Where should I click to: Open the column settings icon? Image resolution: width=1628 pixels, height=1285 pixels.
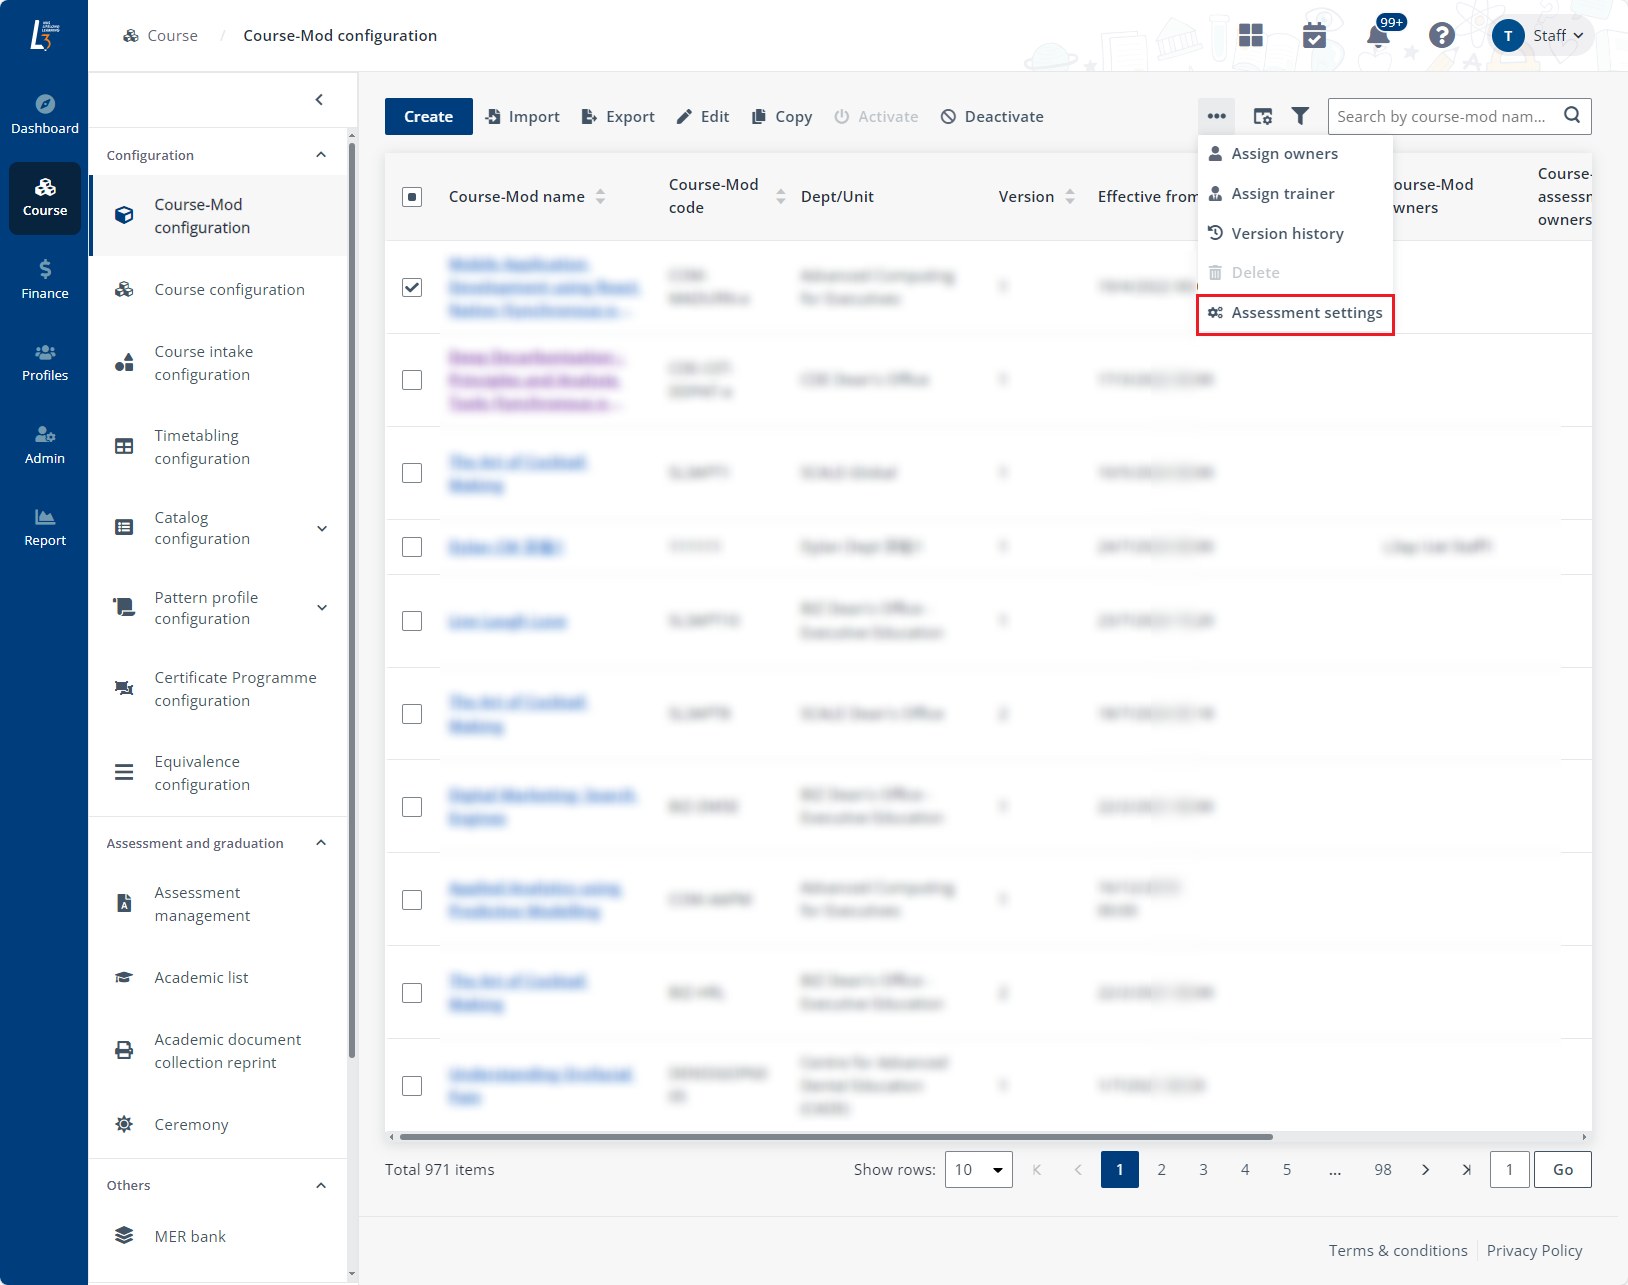pos(1263,117)
